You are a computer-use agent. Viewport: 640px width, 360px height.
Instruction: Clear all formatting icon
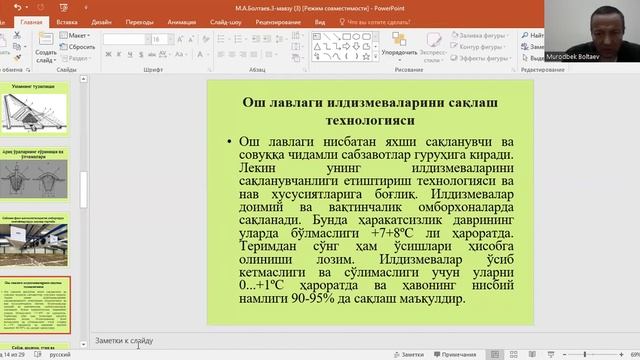point(206,39)
